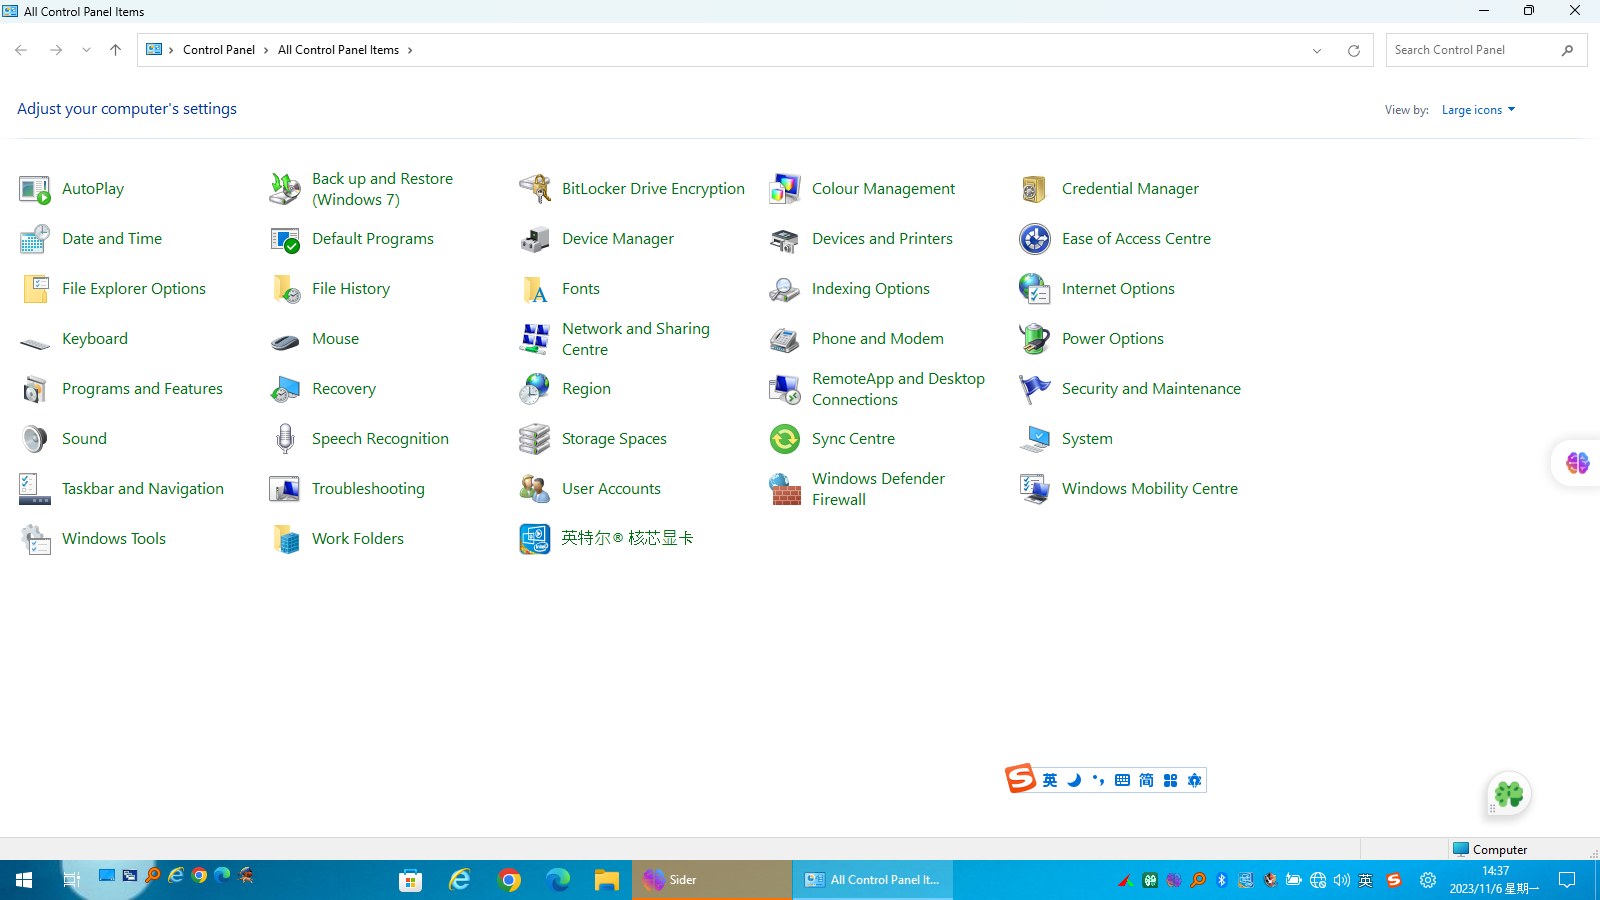
Task: Click All Control Panel Items breadcrumb
Action: [x=338, y=50]
